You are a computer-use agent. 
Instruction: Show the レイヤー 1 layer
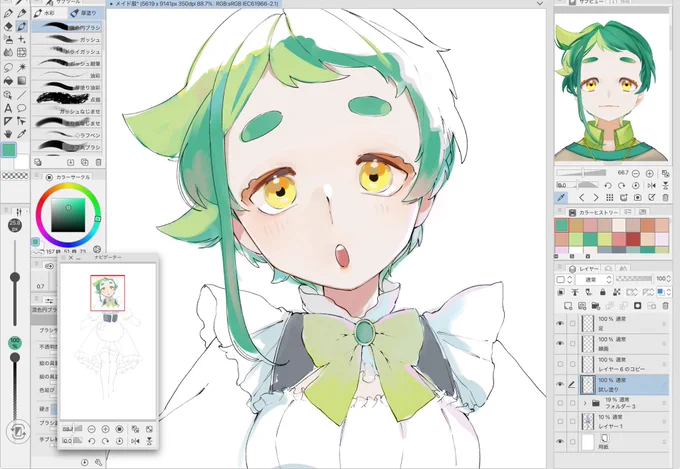tap(560, 421)
